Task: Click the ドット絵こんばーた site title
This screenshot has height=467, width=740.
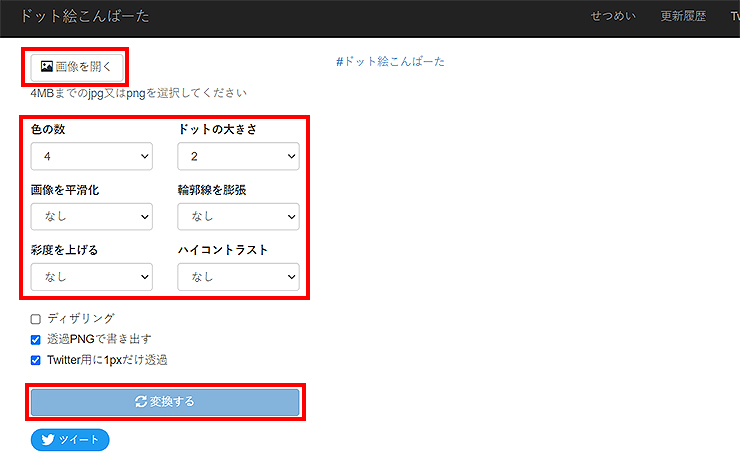Action: click(85, 16)
